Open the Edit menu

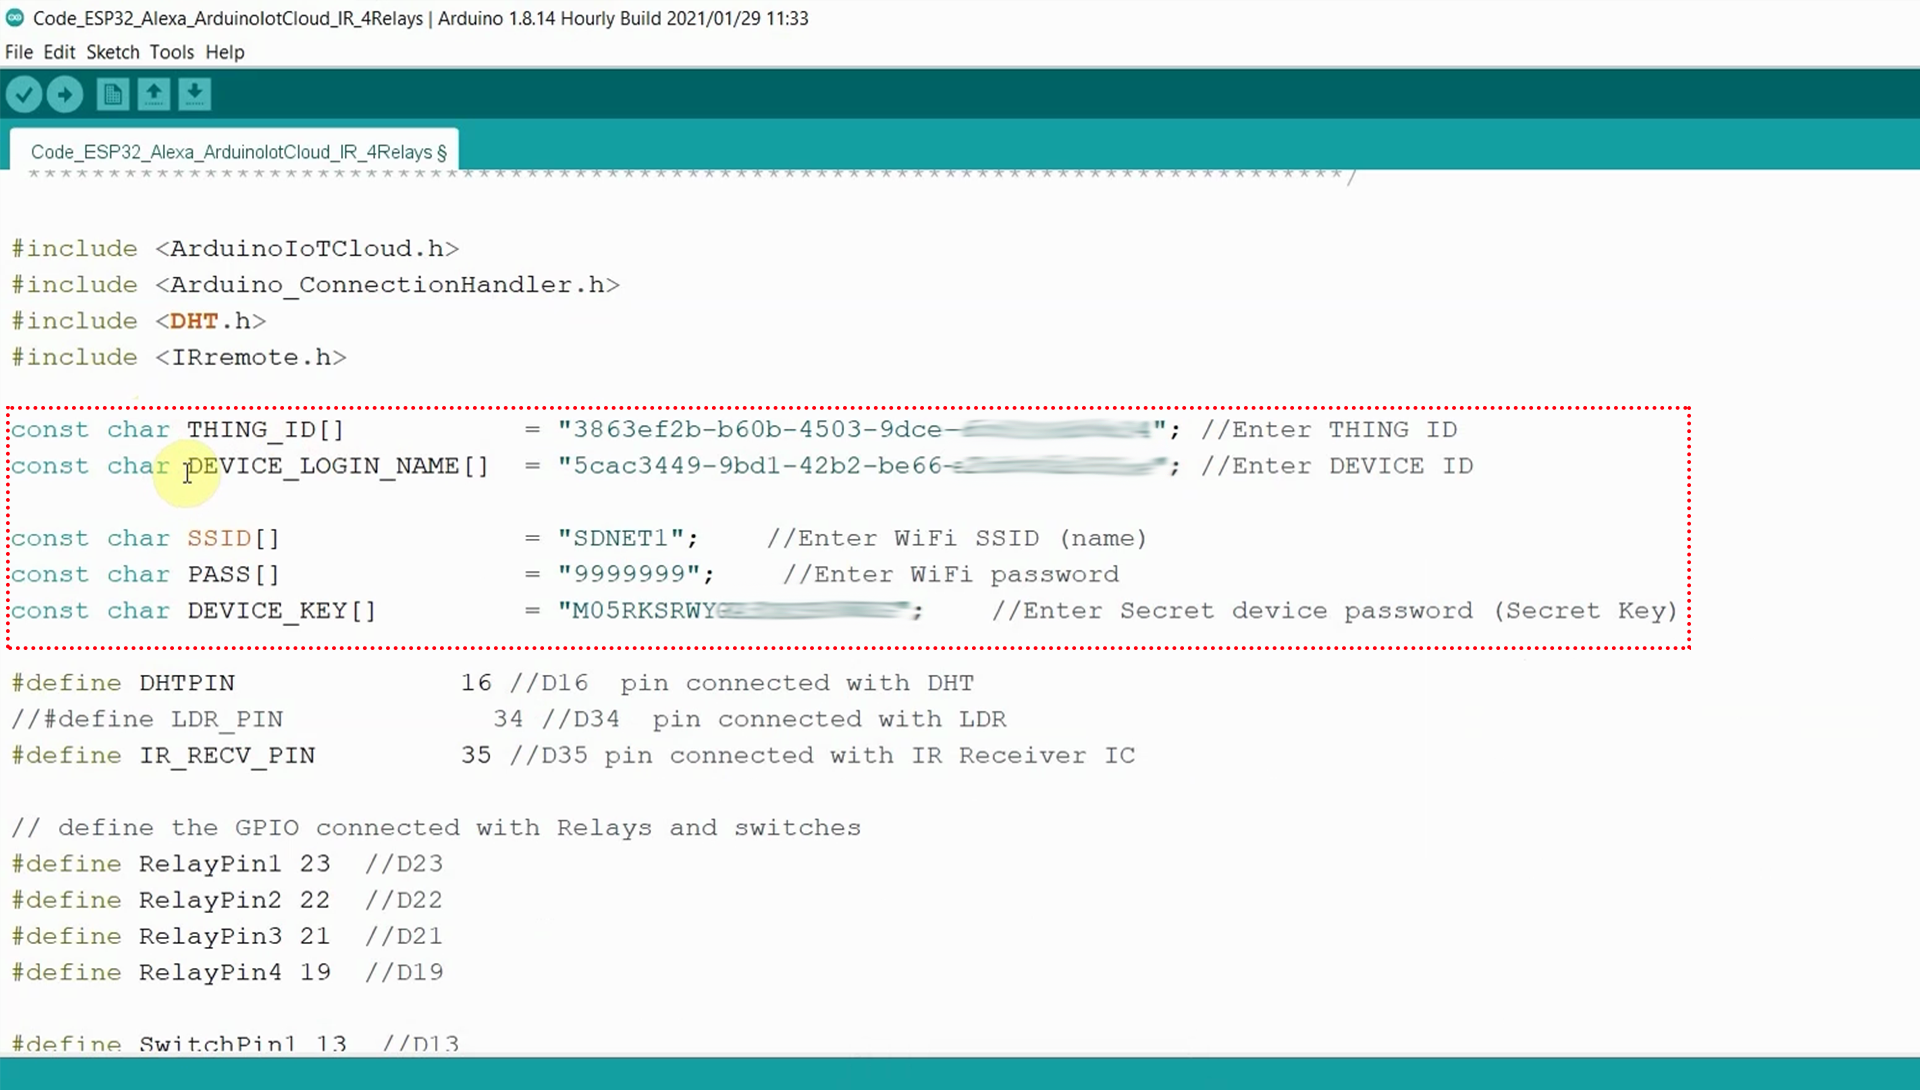pyautogui.click(x=58, y=52)
